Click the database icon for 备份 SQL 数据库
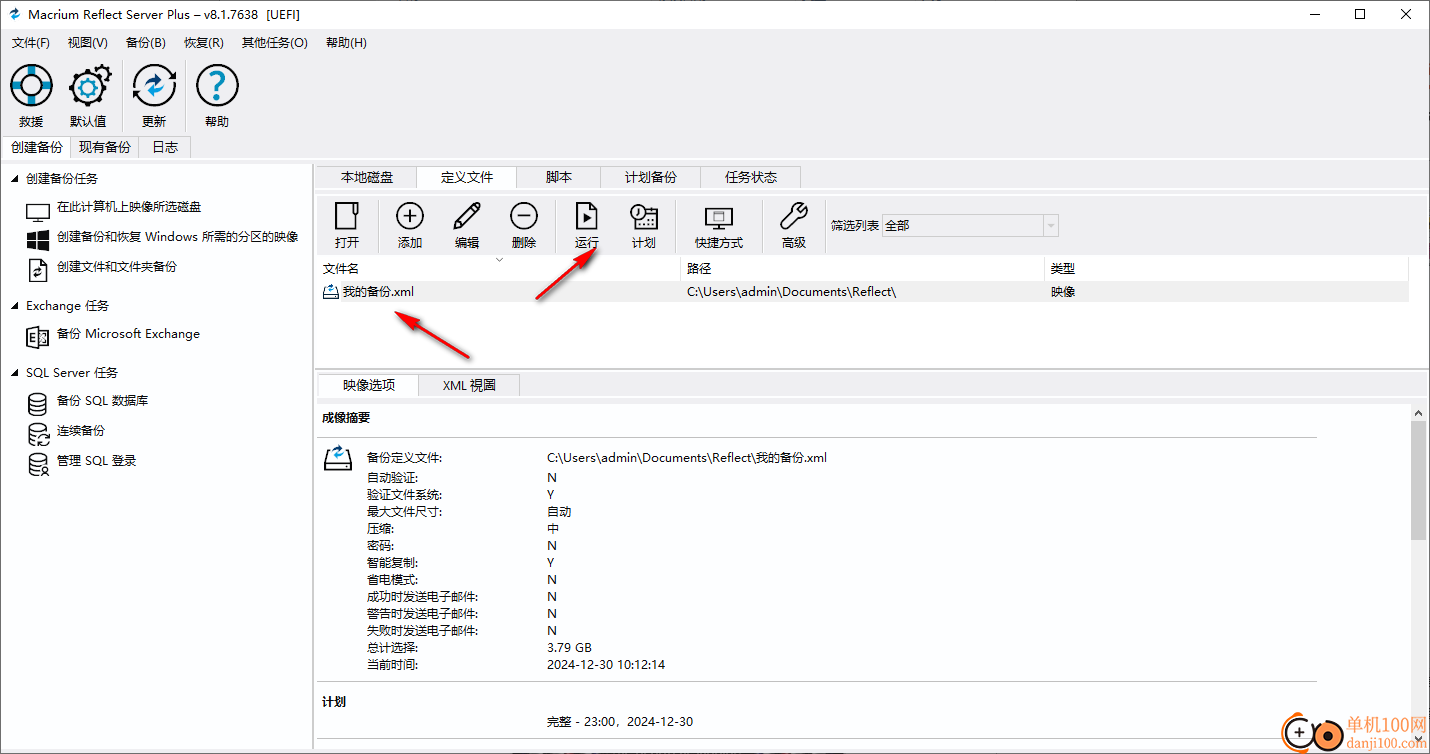 [x=38, y=404]
